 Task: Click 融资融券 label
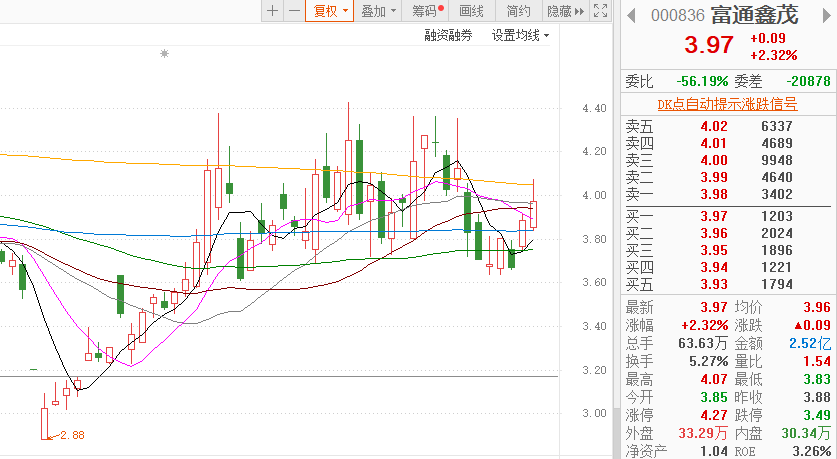tap(448, 36)
